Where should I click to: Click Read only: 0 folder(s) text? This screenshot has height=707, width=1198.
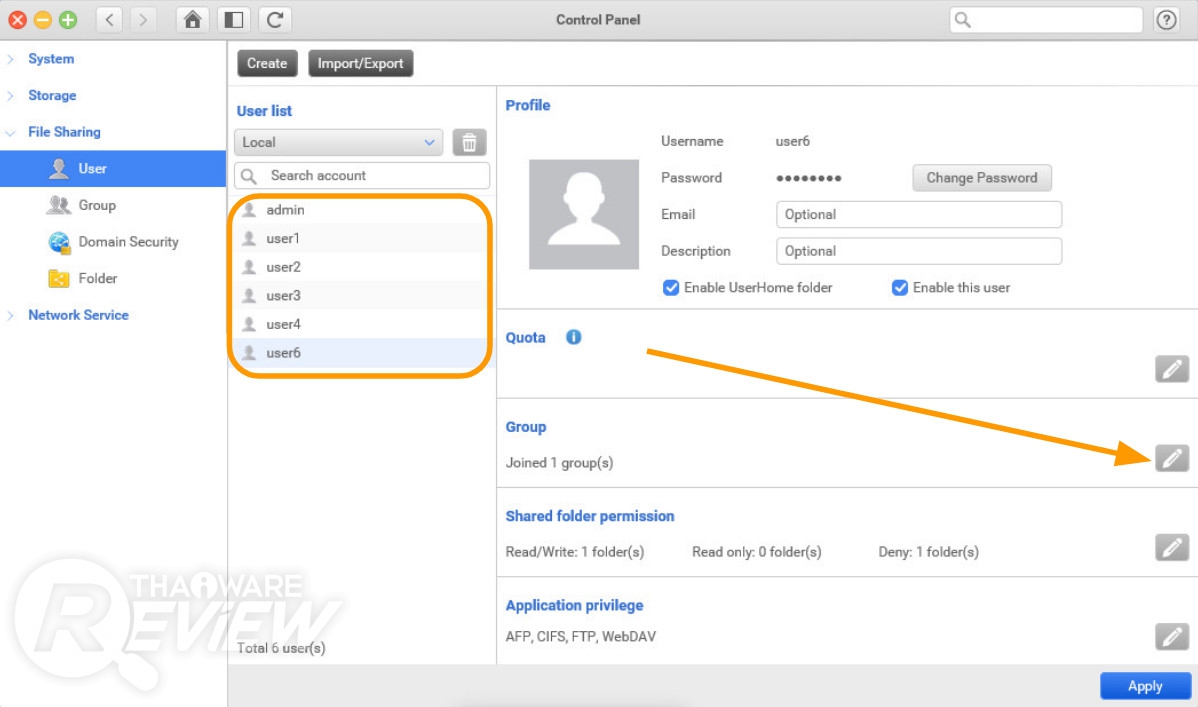point(756,552)
